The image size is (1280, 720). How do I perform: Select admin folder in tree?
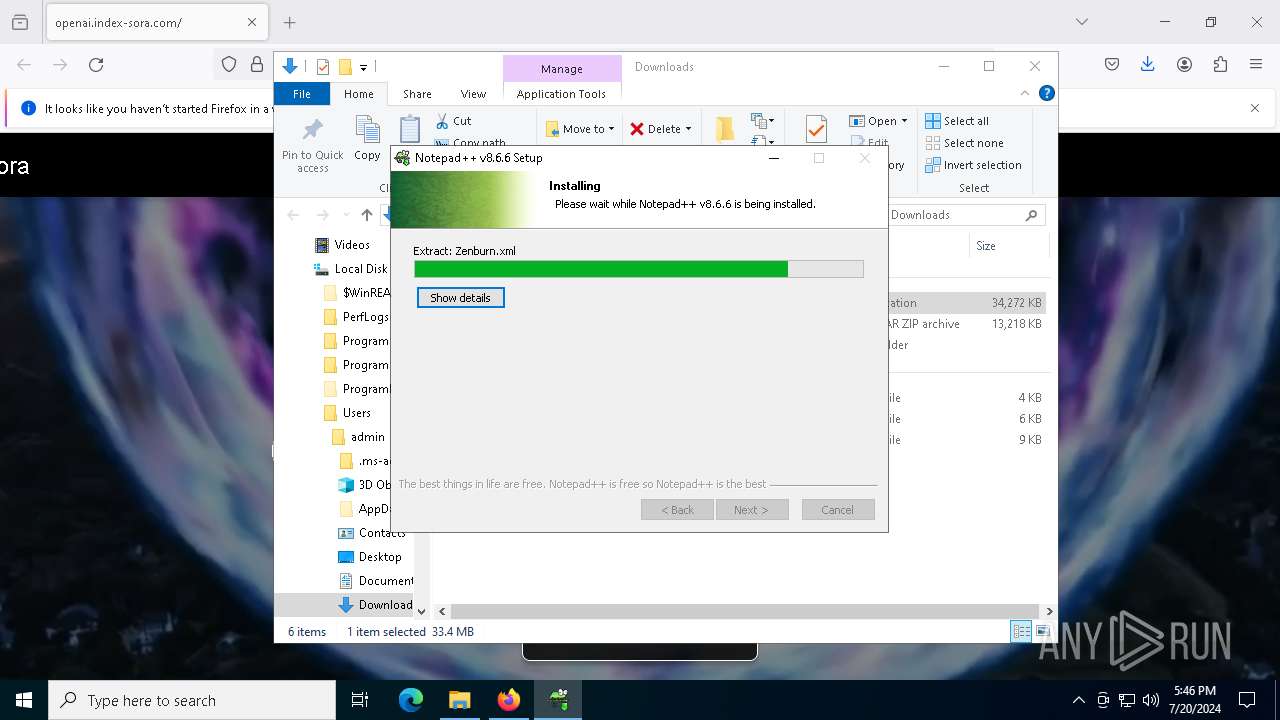tap(359, 437)
